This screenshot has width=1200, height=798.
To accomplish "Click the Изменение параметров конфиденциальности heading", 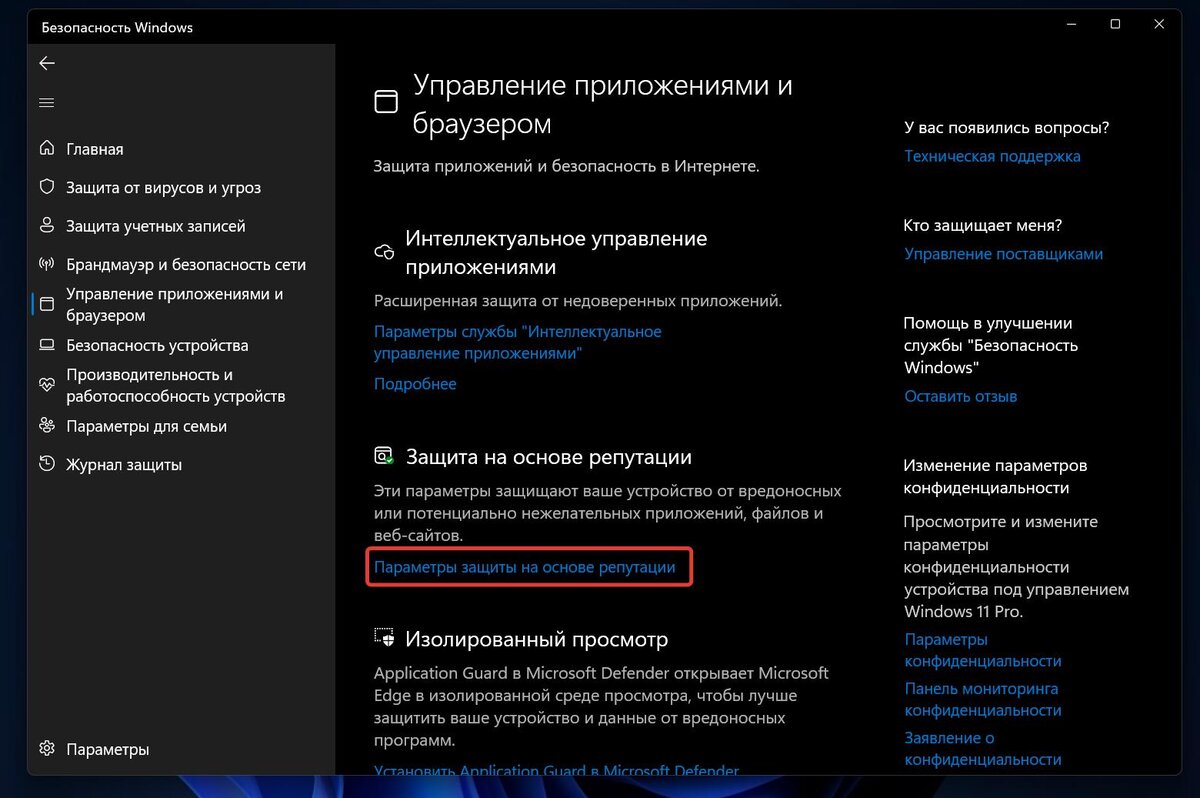I will point(995,477).
